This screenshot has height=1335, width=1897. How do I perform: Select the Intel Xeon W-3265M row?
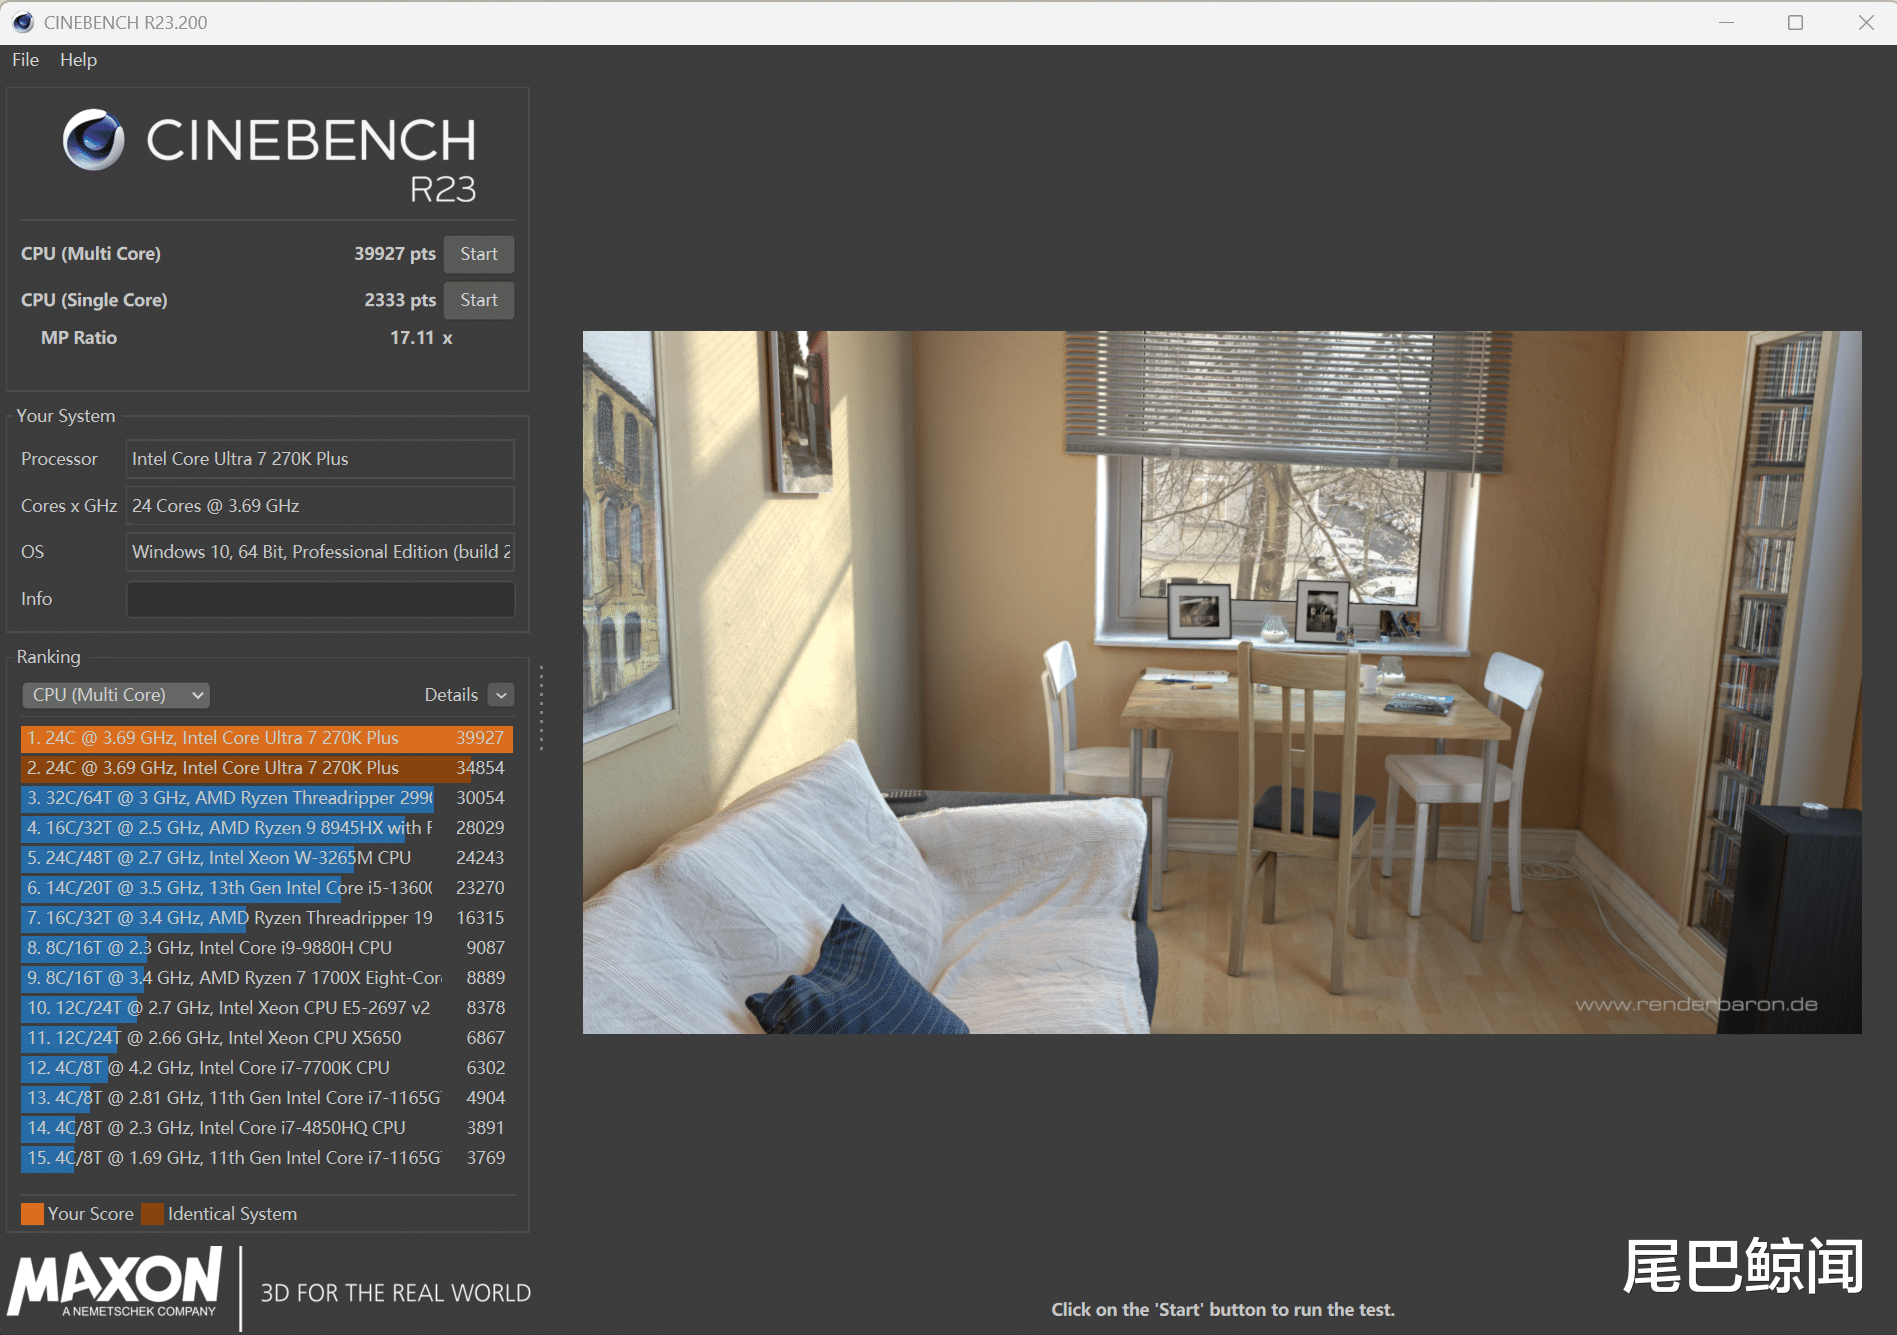(267, 858)
